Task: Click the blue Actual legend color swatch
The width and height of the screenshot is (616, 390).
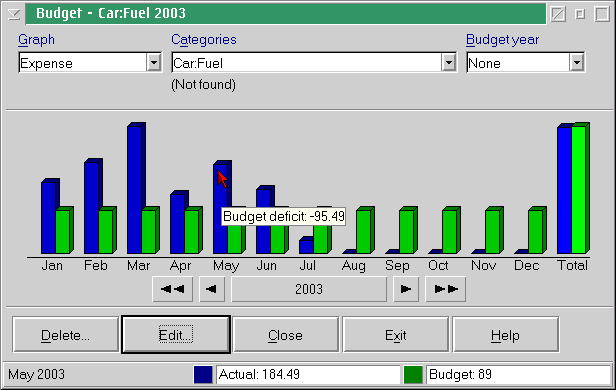Action: tap(203, 374)
